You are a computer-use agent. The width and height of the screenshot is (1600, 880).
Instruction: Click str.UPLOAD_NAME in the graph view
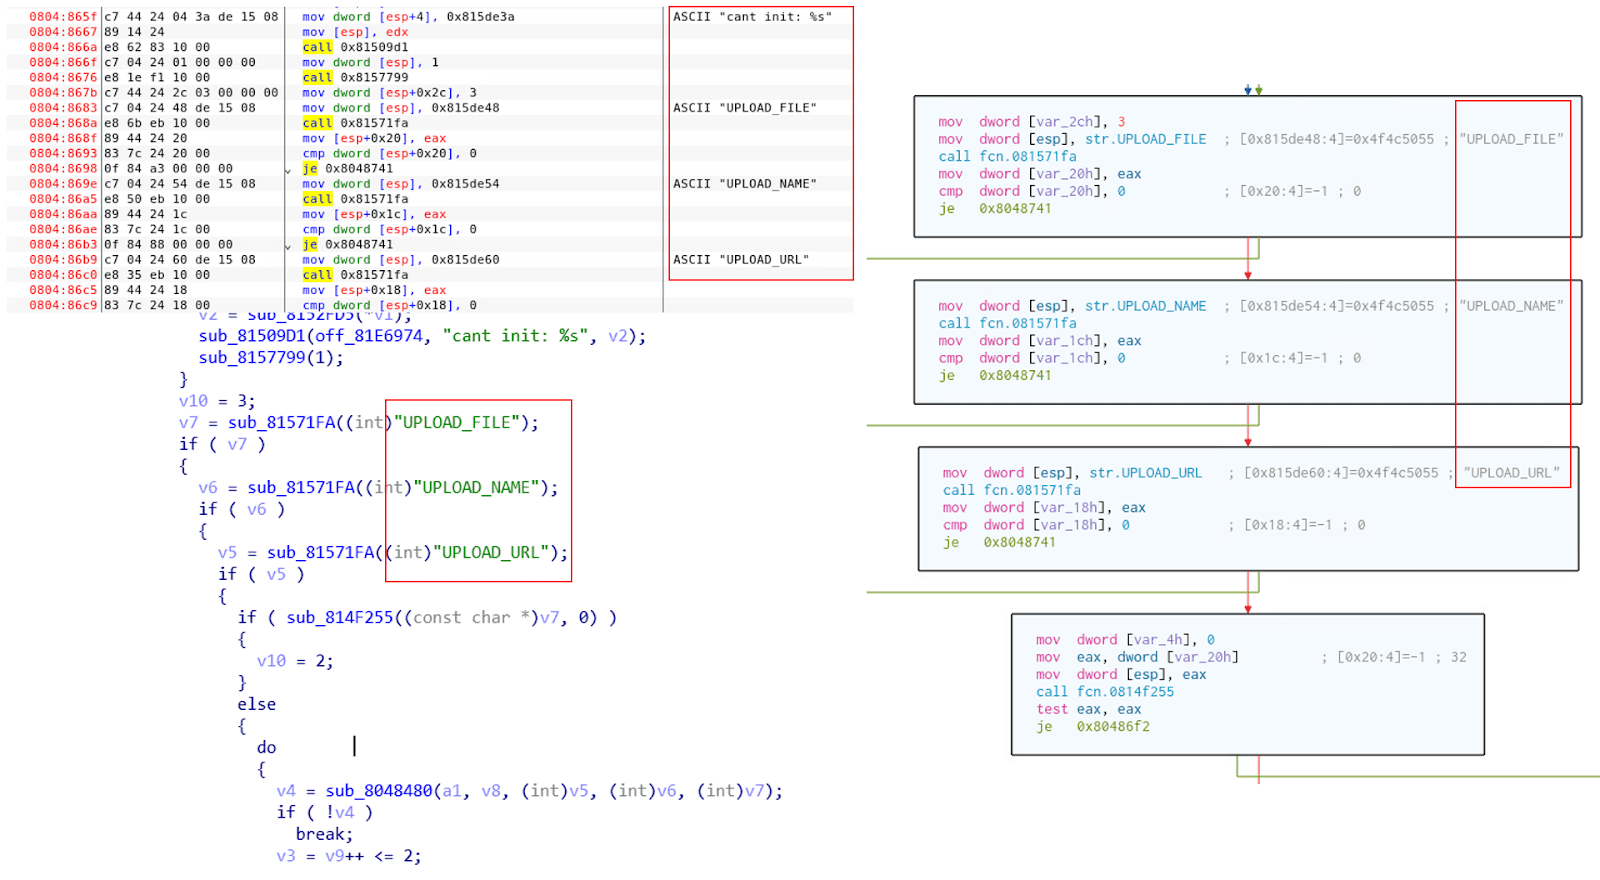(1146, 306)
